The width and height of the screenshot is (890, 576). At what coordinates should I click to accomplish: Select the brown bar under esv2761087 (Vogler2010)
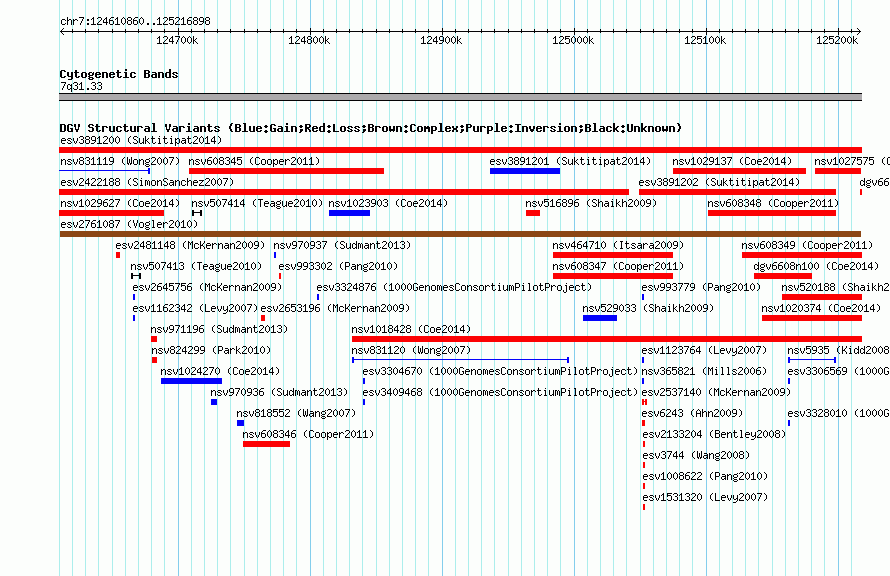coord(460,234)
